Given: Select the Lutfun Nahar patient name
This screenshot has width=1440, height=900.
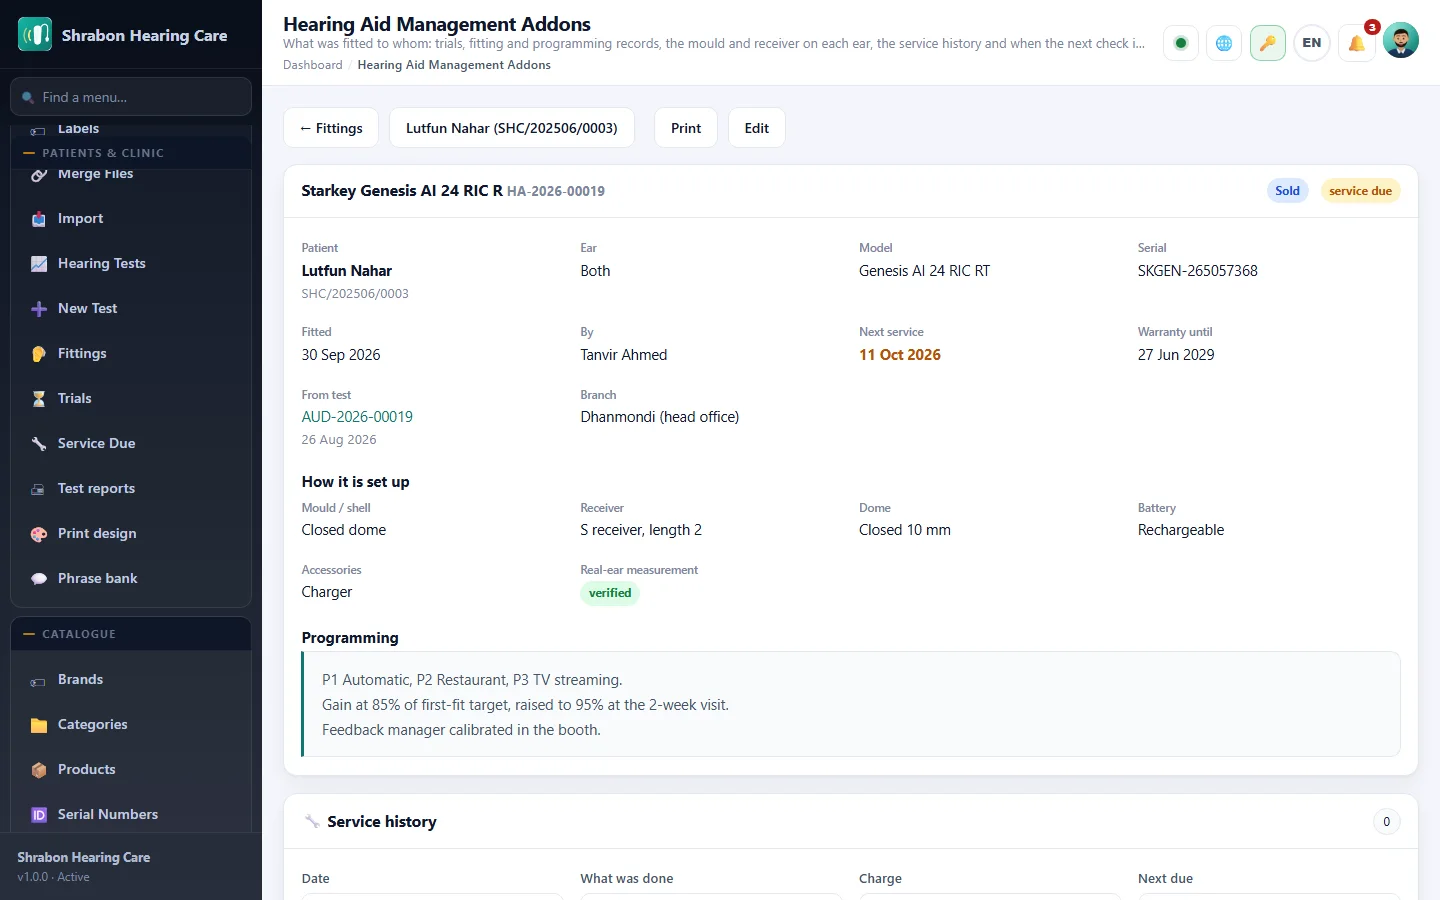Looking at the screenshot, I should click(x=347, y=271).
